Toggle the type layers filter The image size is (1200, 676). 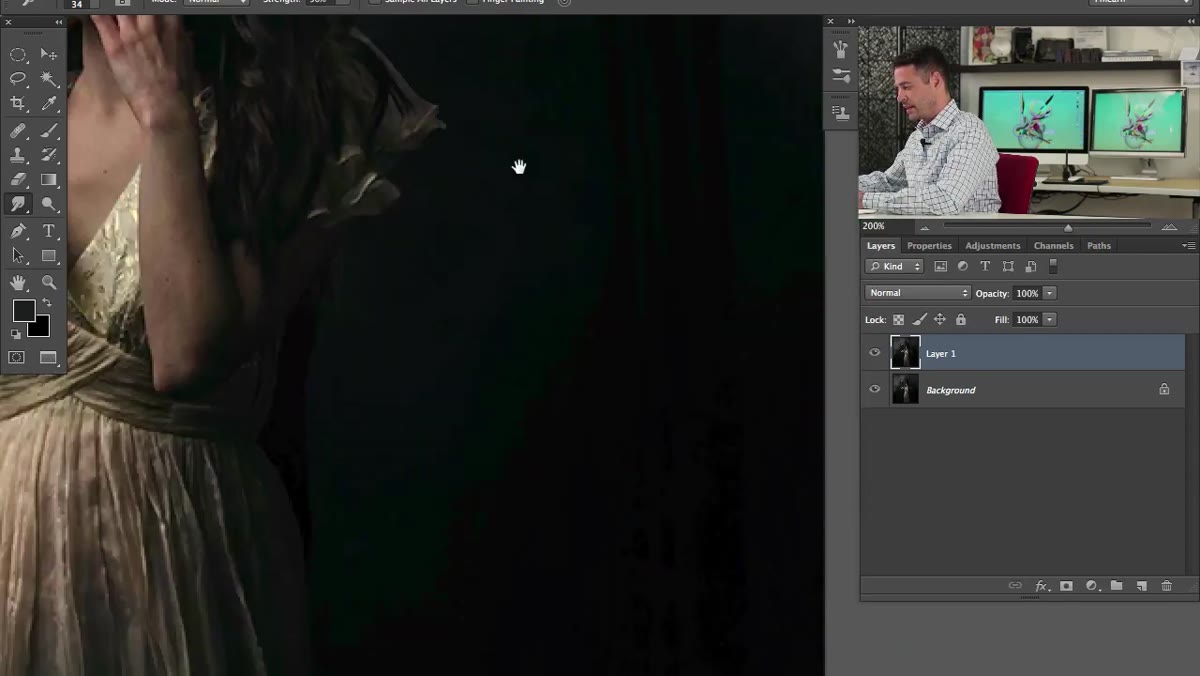tap(985, 267)
